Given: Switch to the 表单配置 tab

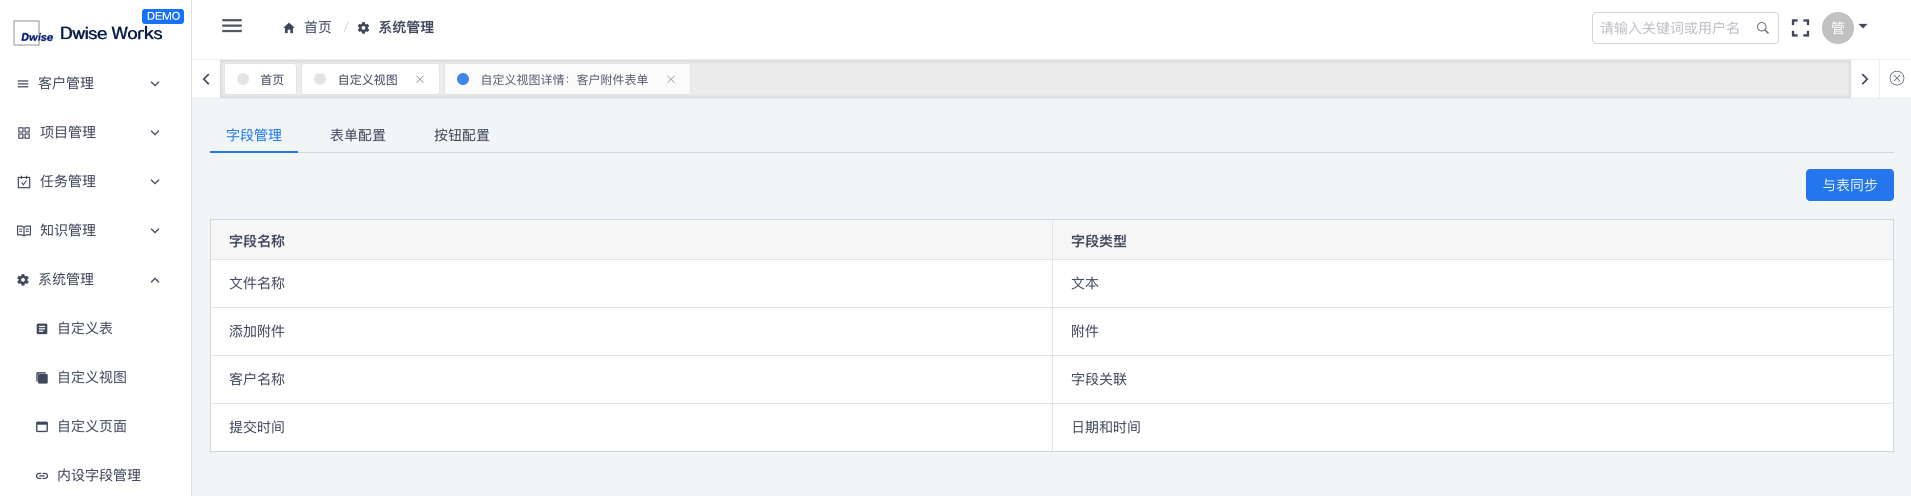Looking at the screenshot, I should [x=358, y=135].
